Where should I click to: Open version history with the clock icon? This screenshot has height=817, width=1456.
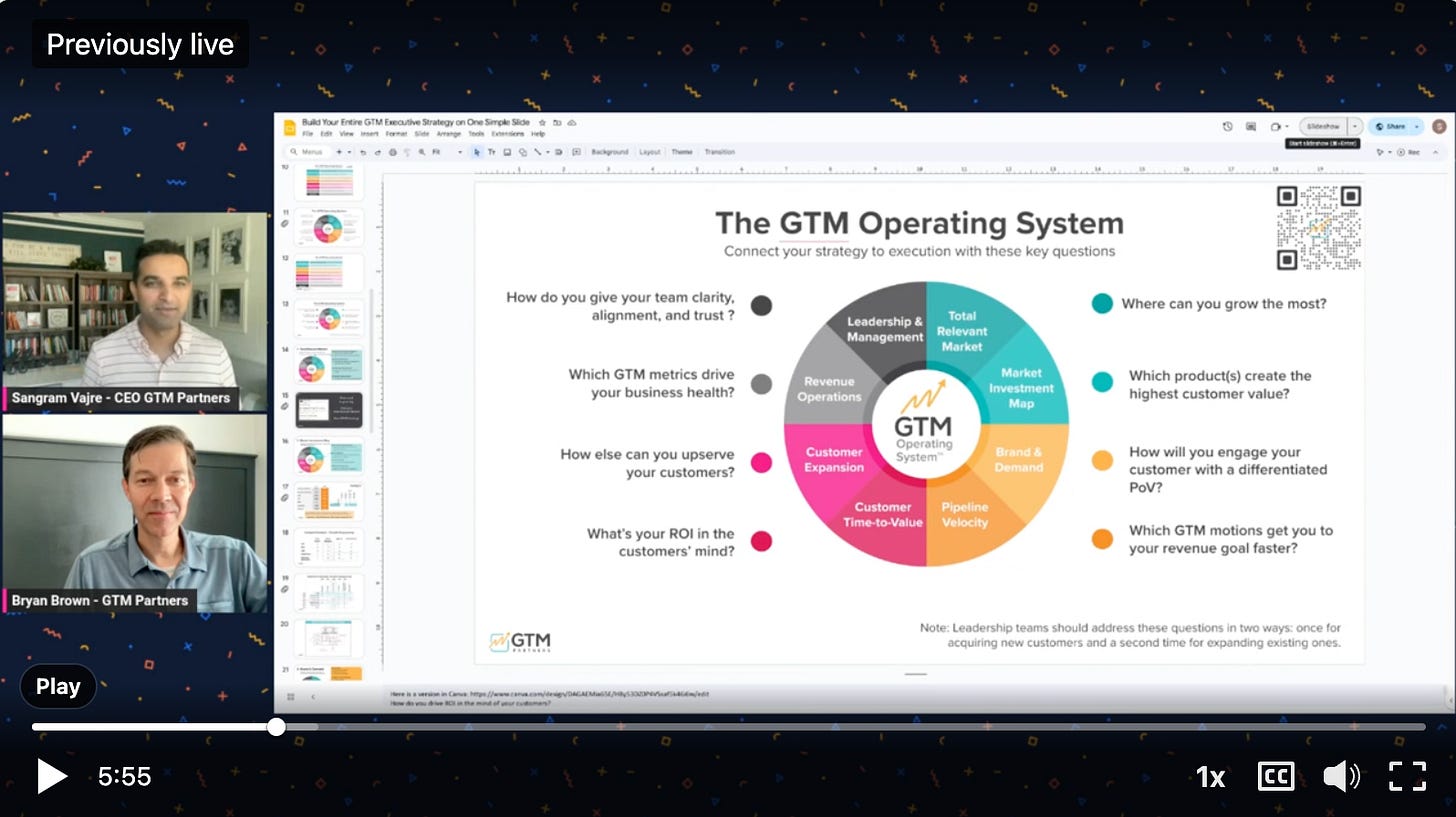click(1228, 127)
